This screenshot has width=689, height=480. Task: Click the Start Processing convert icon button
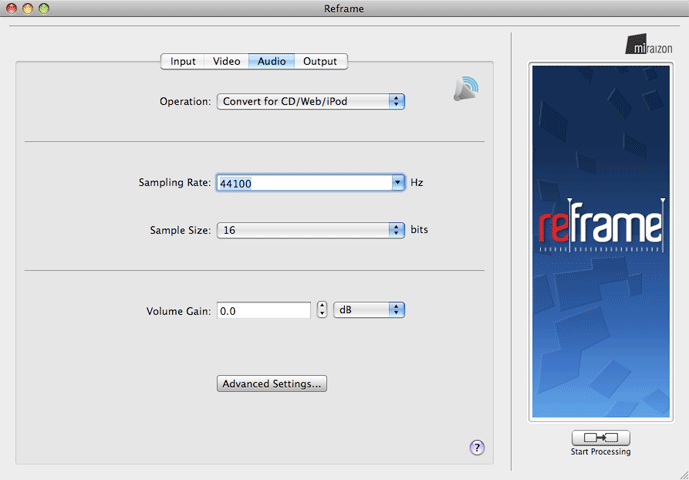pos(600,437)
